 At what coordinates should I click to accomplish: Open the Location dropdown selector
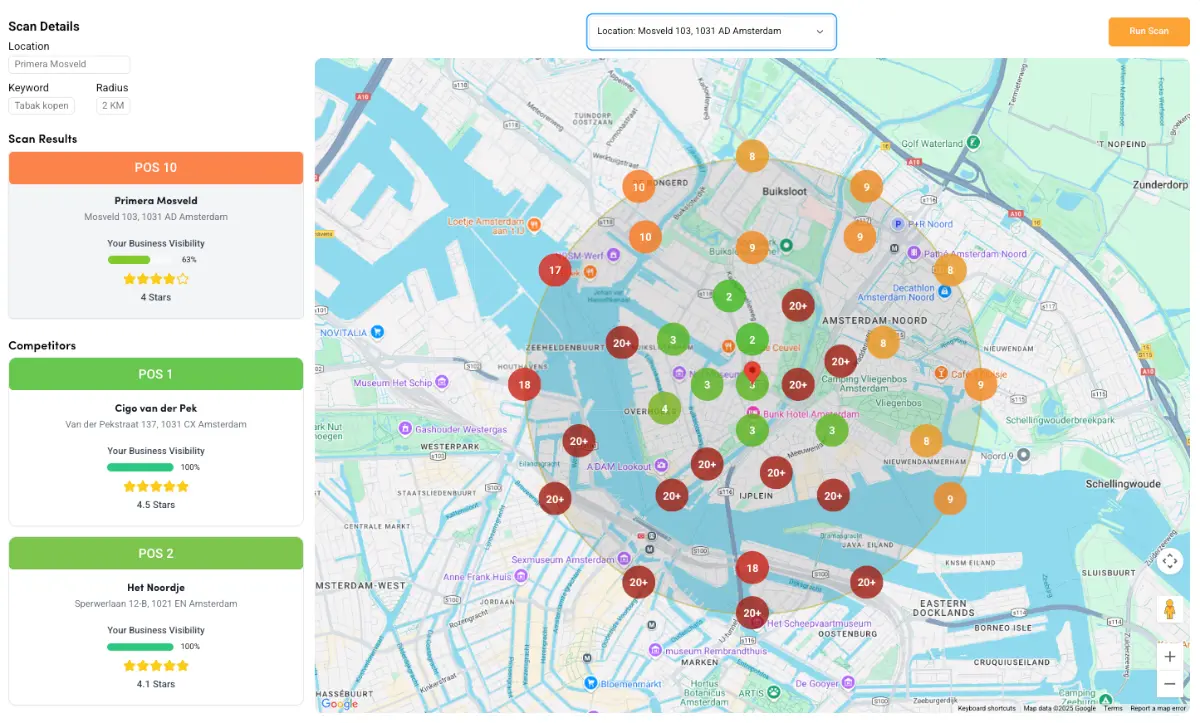tap(710, 31)
